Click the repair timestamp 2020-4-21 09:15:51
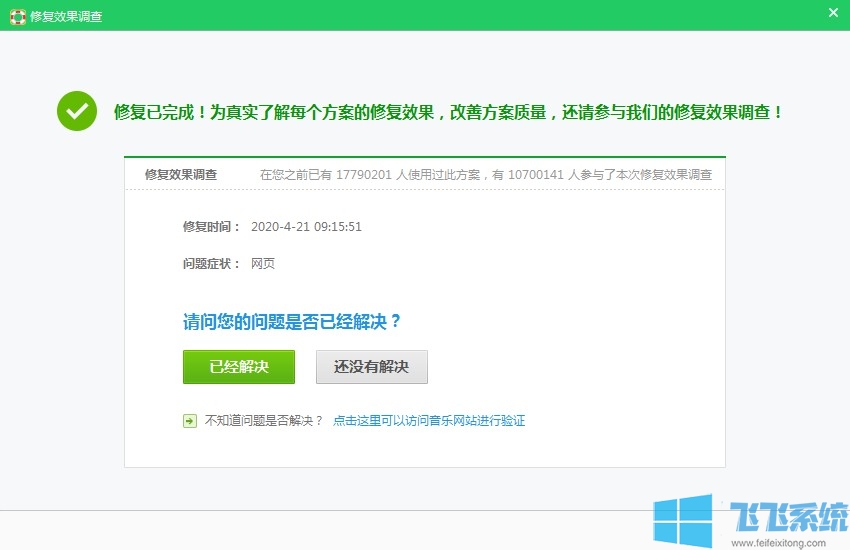 point(307,227)
